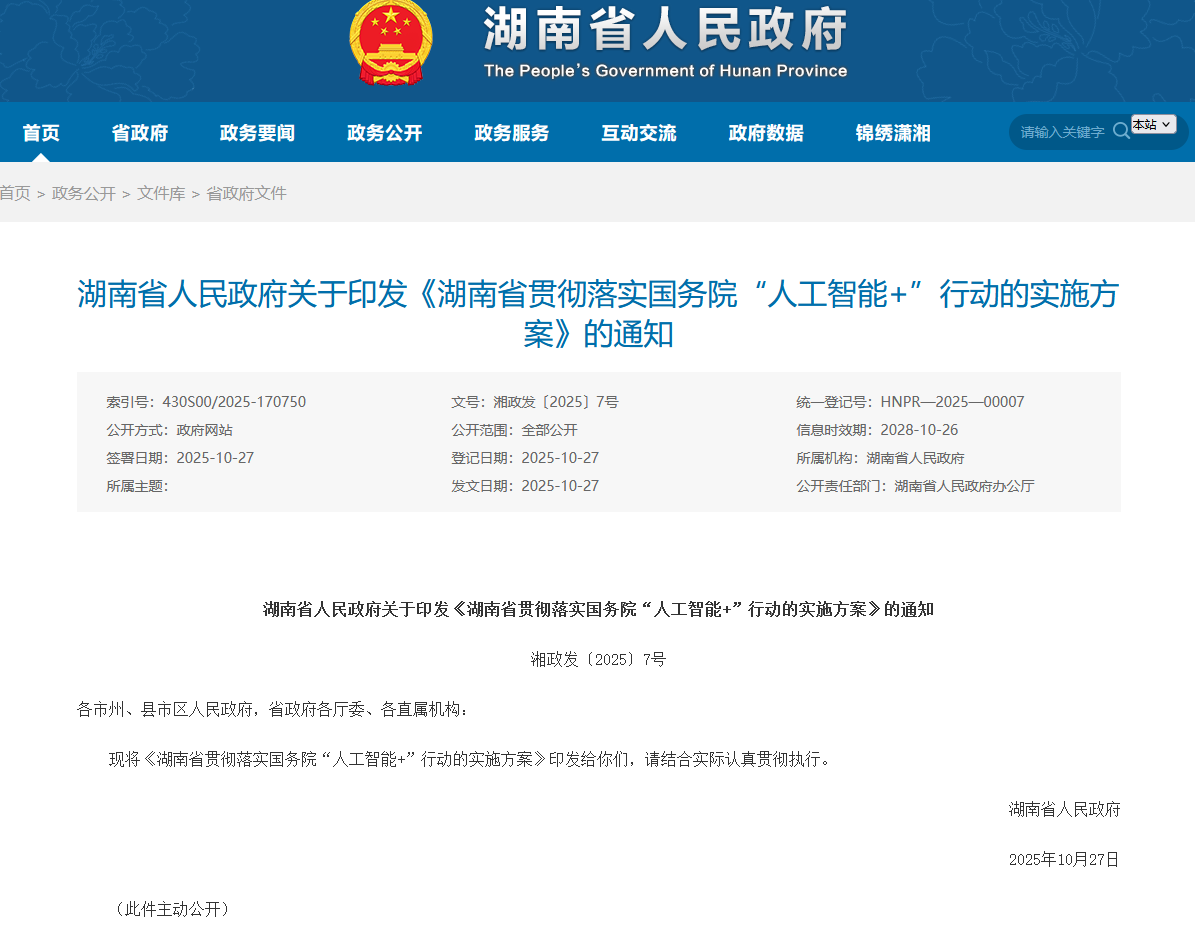
Task: Open the 锦绣潇湘 menu item
Action: (x=893, y=132)
